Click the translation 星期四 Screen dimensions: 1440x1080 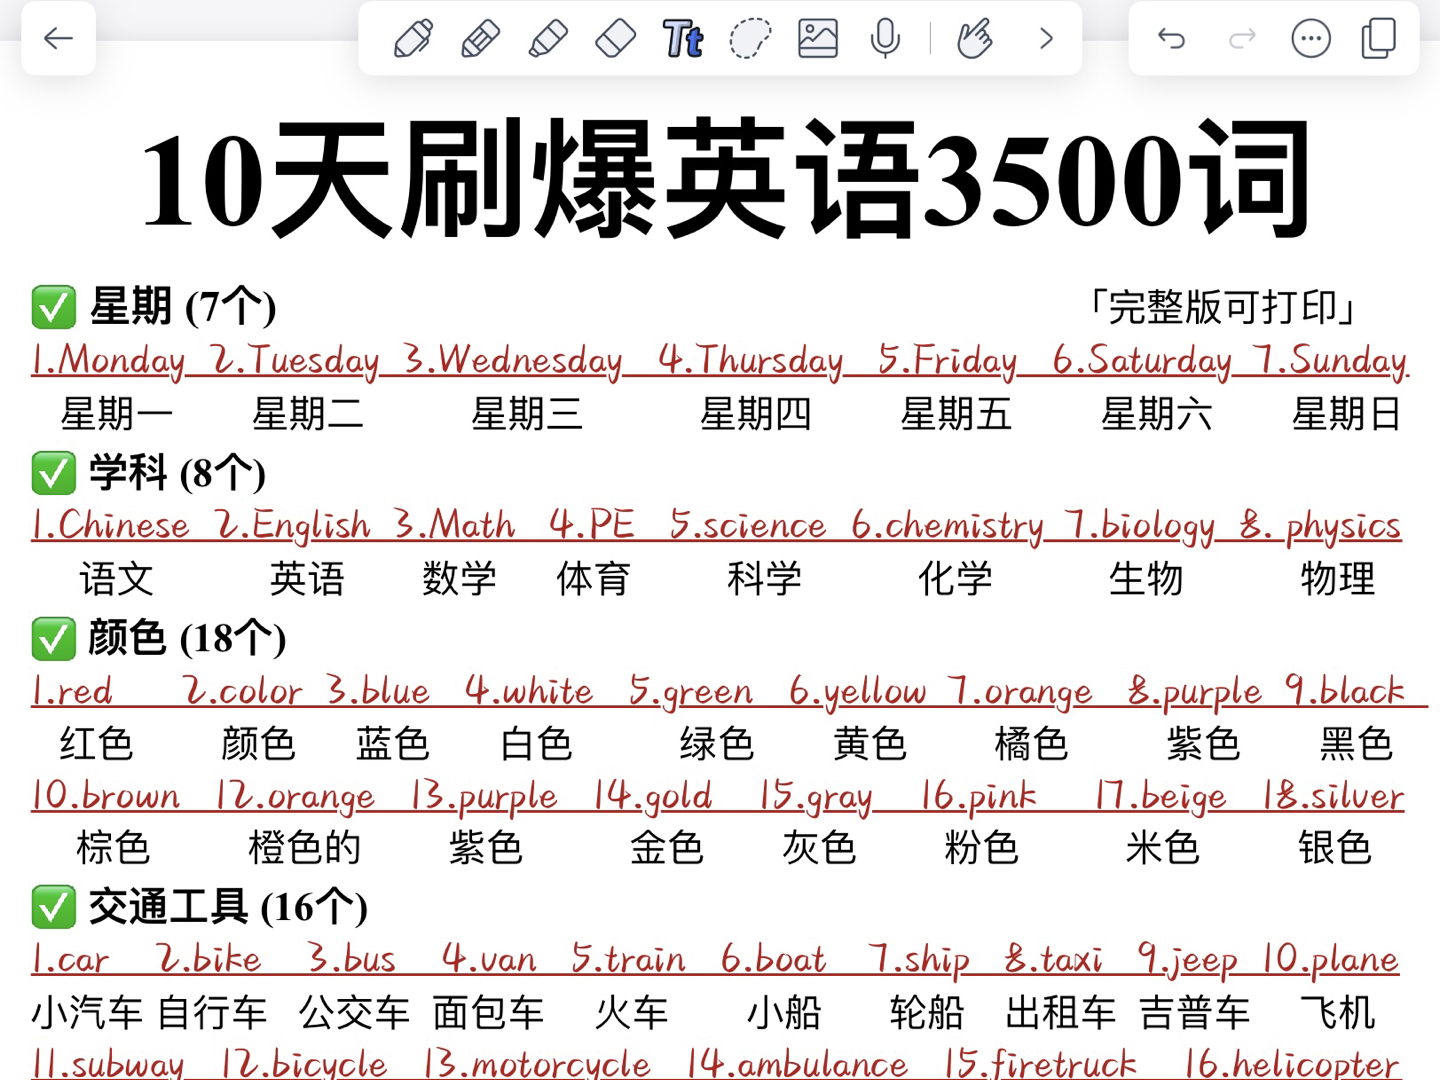[756, 413]
